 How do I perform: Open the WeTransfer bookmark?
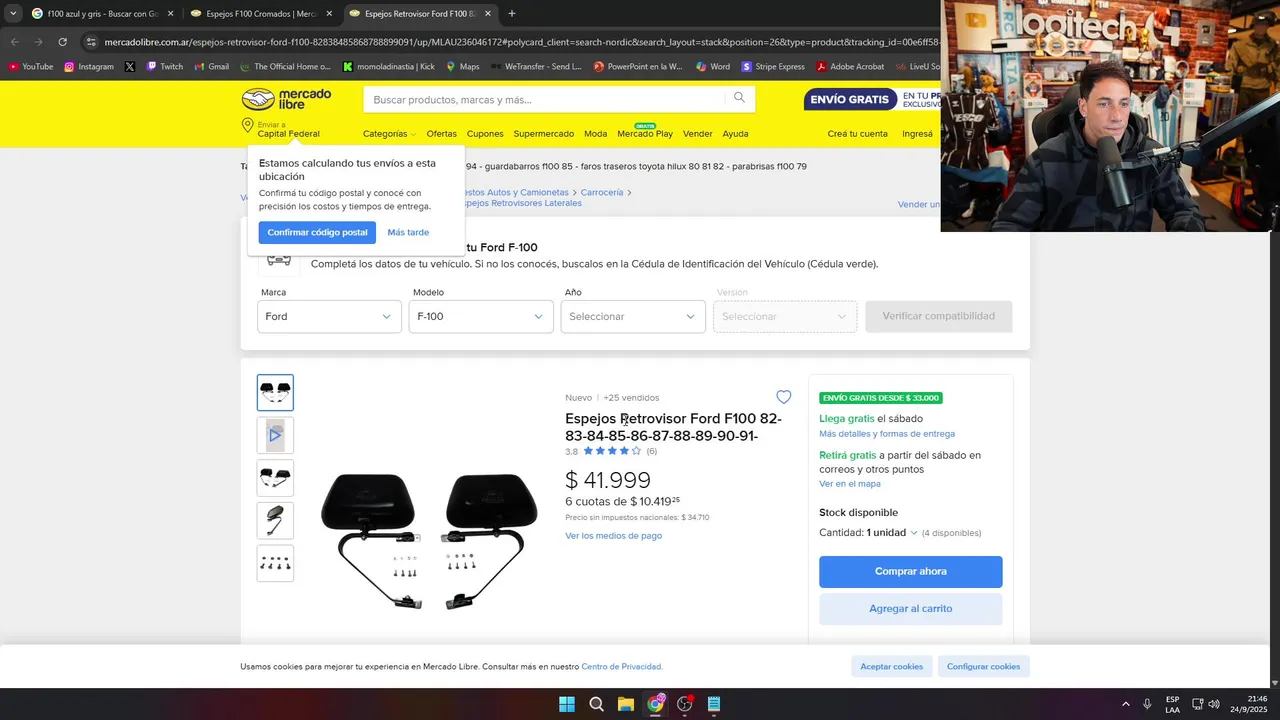coord(536,67)
